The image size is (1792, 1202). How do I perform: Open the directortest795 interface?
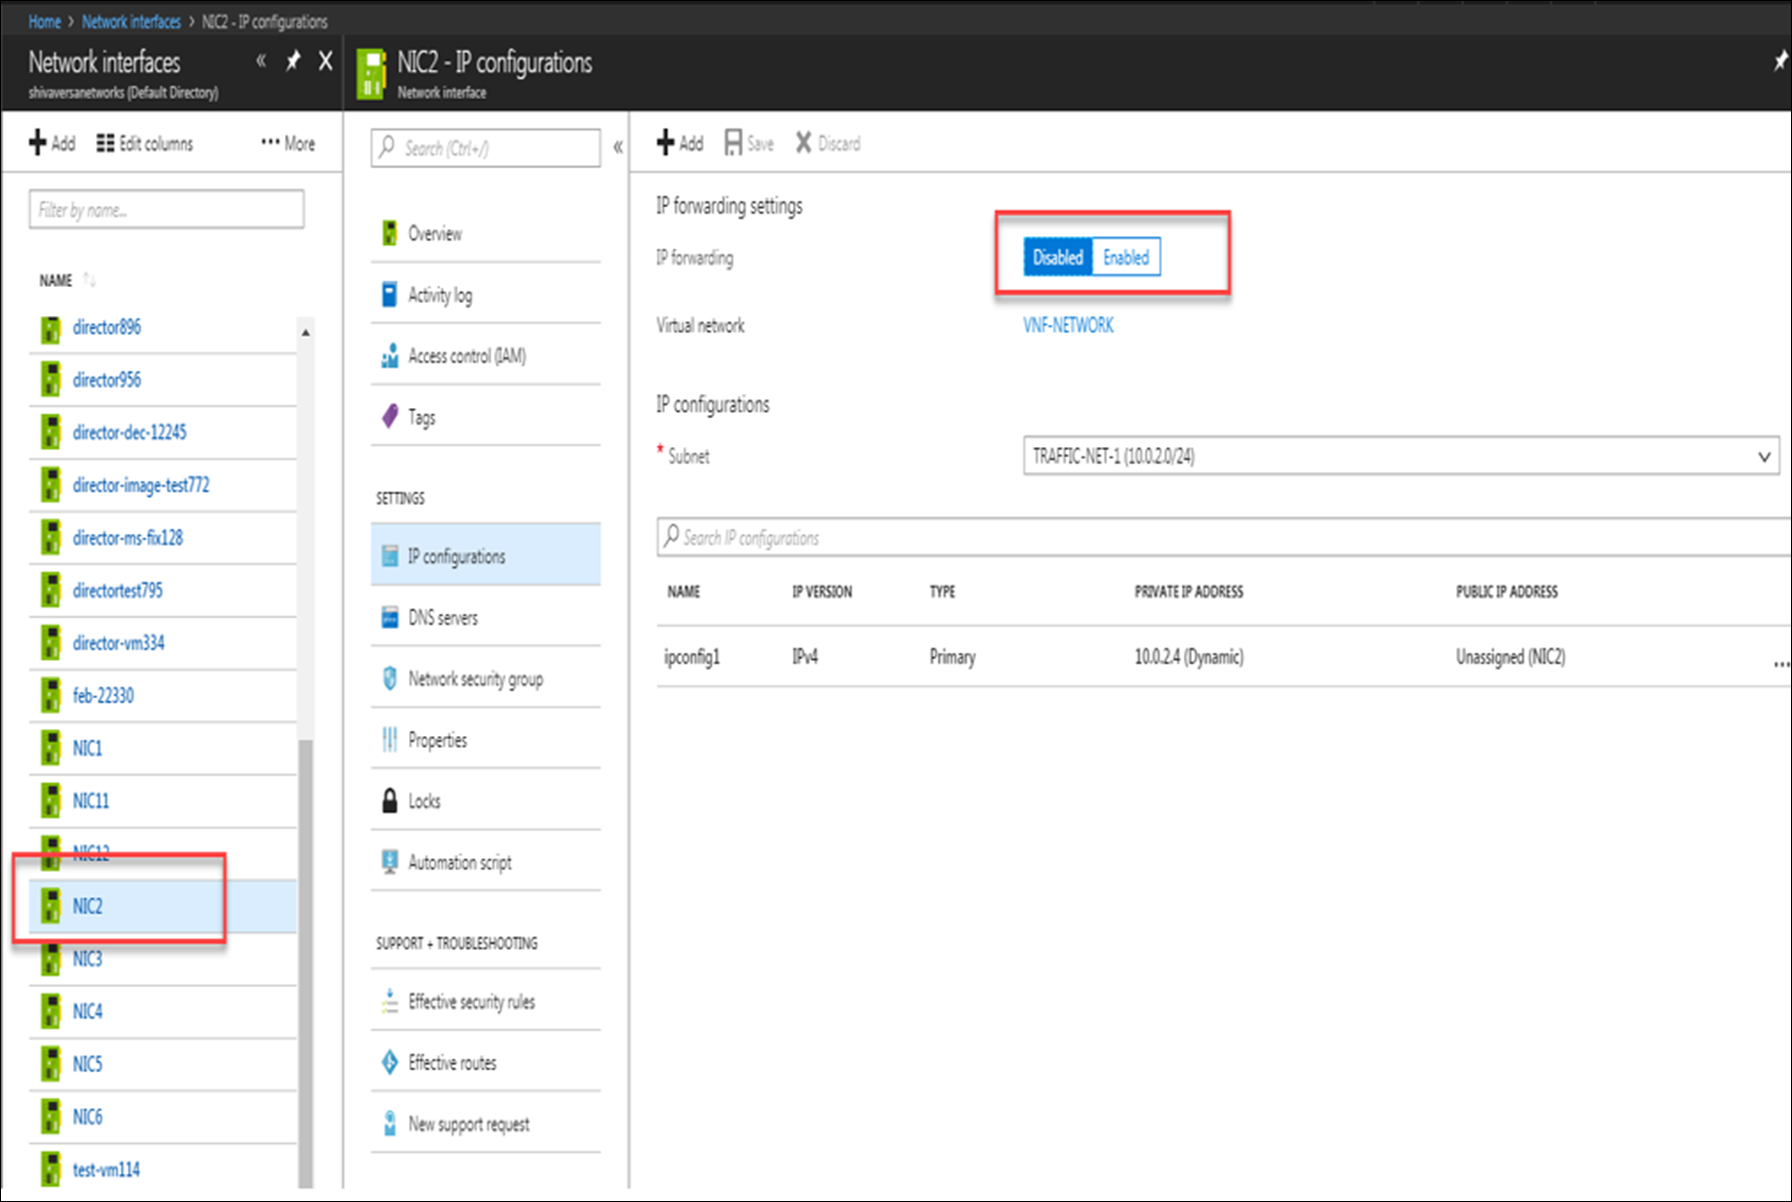(x=117, y=590)
